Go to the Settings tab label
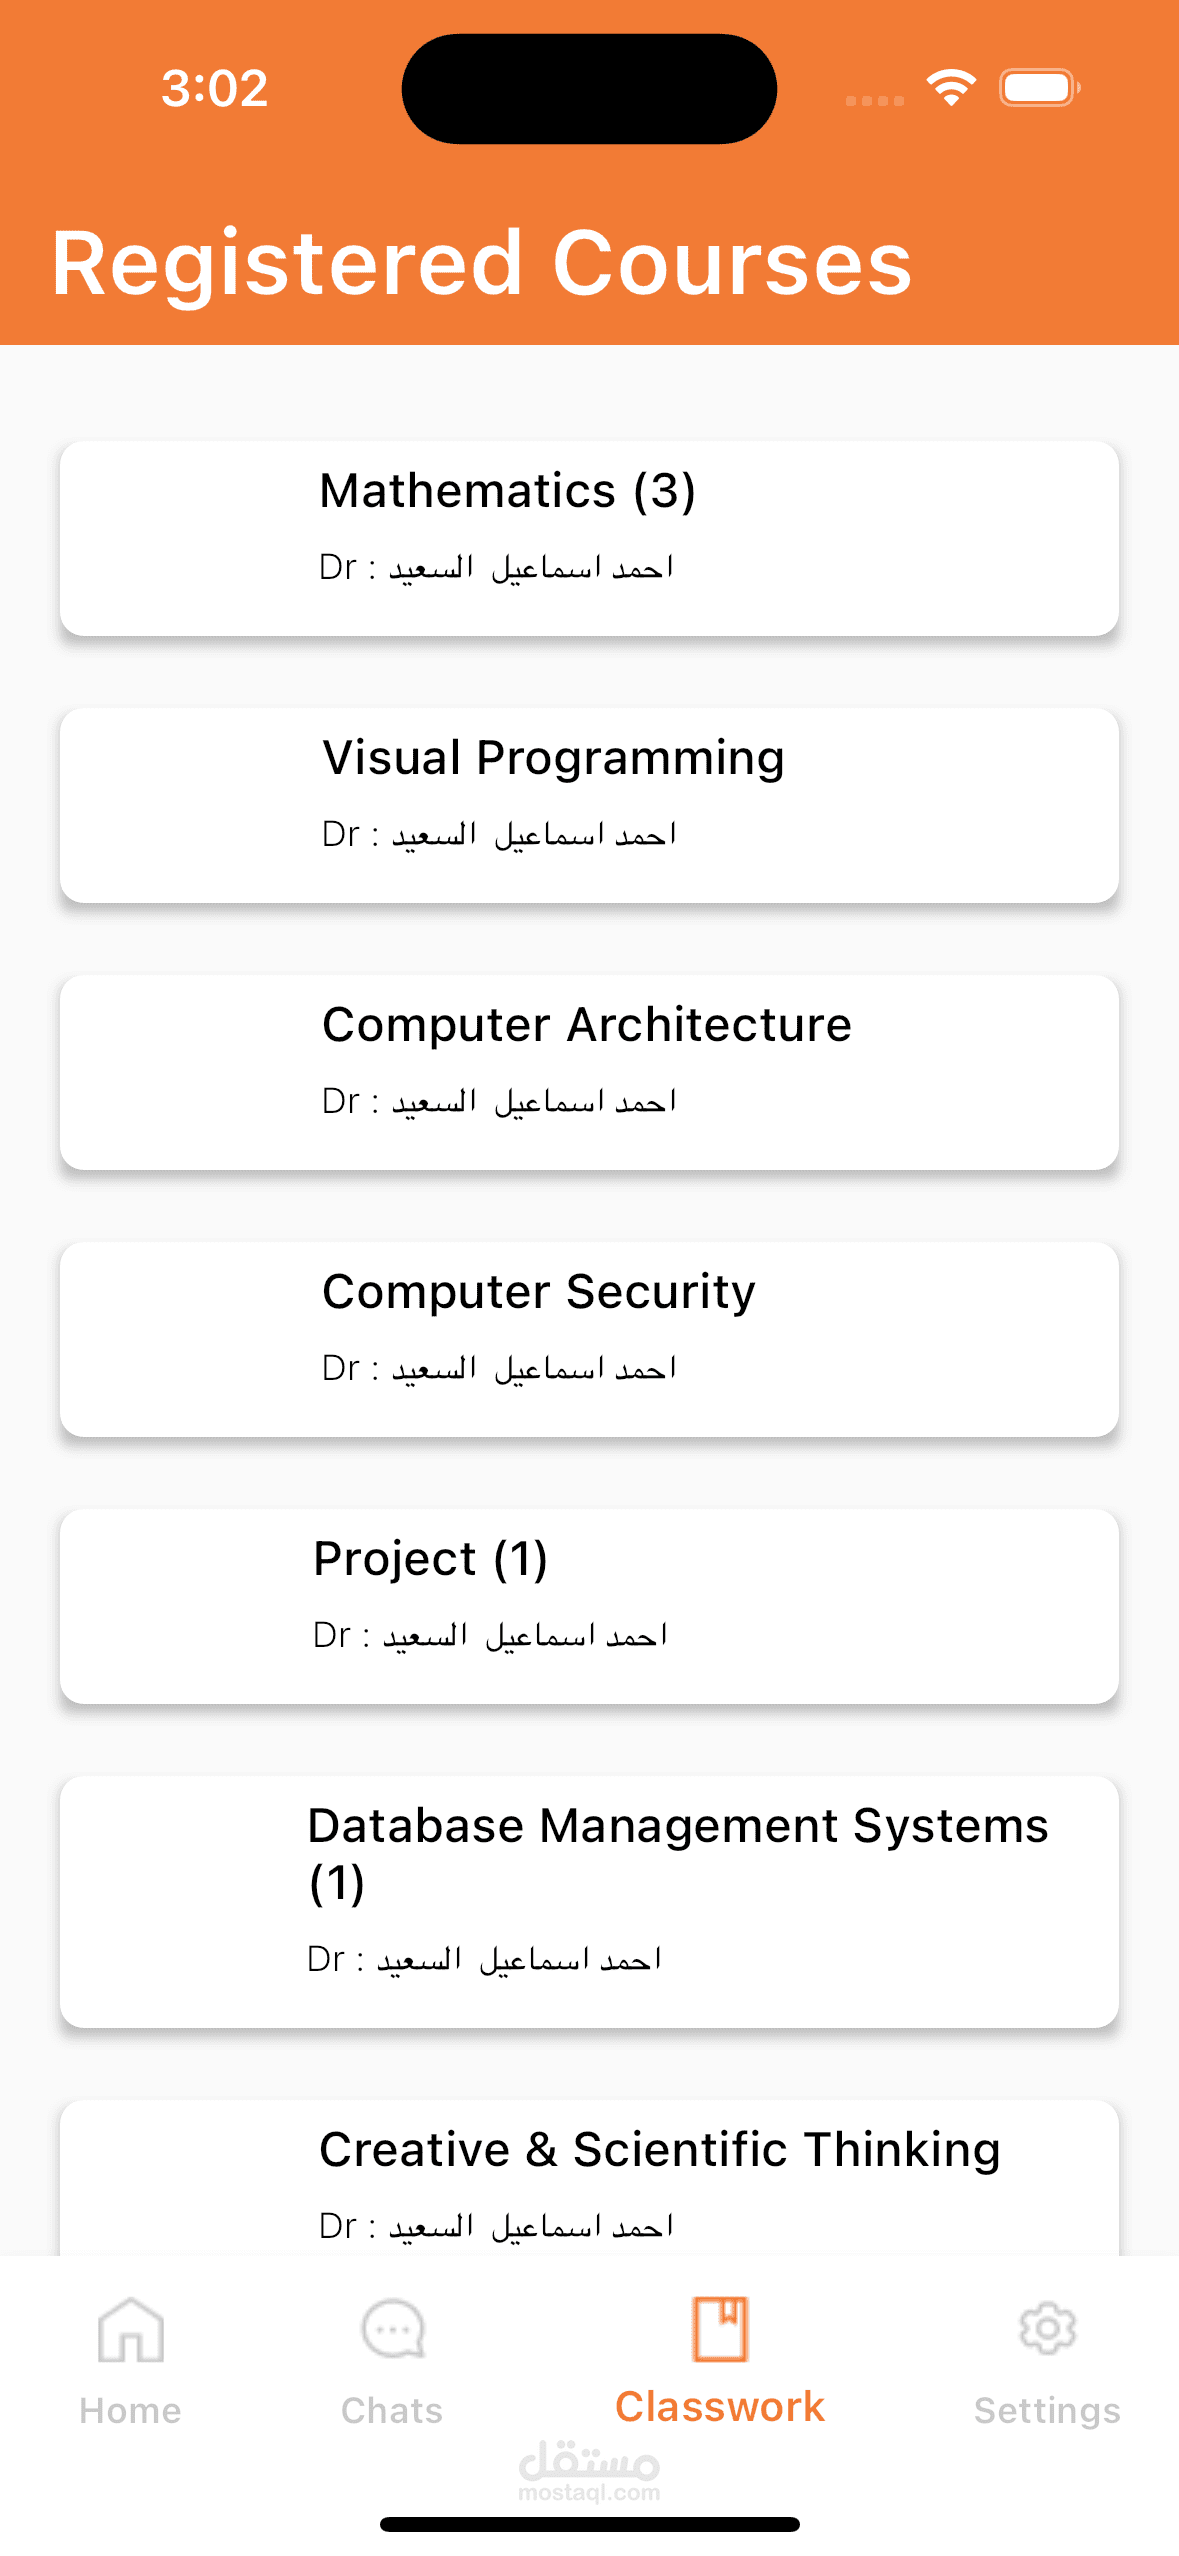The width and height of the screenshot is (1179, 2556). (1047, 2411)
